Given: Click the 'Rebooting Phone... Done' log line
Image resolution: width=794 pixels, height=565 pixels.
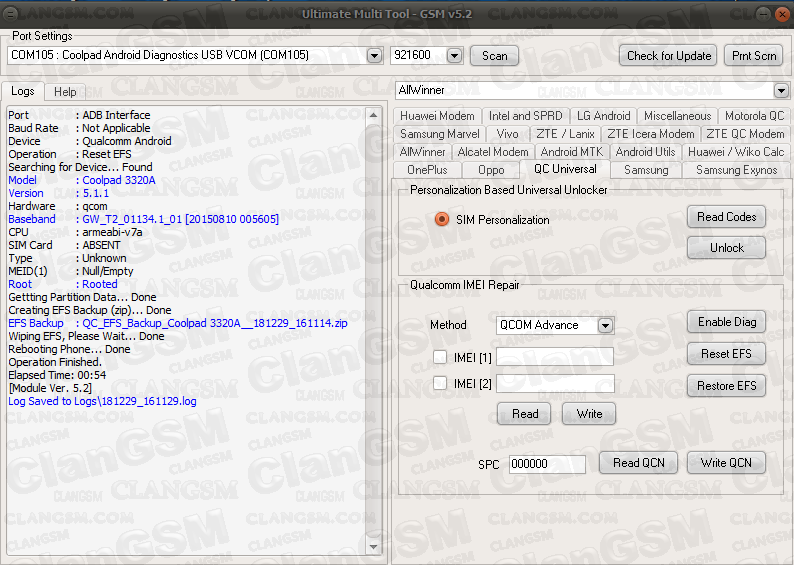Looking at the screenshot, I should tap(69, 349).
